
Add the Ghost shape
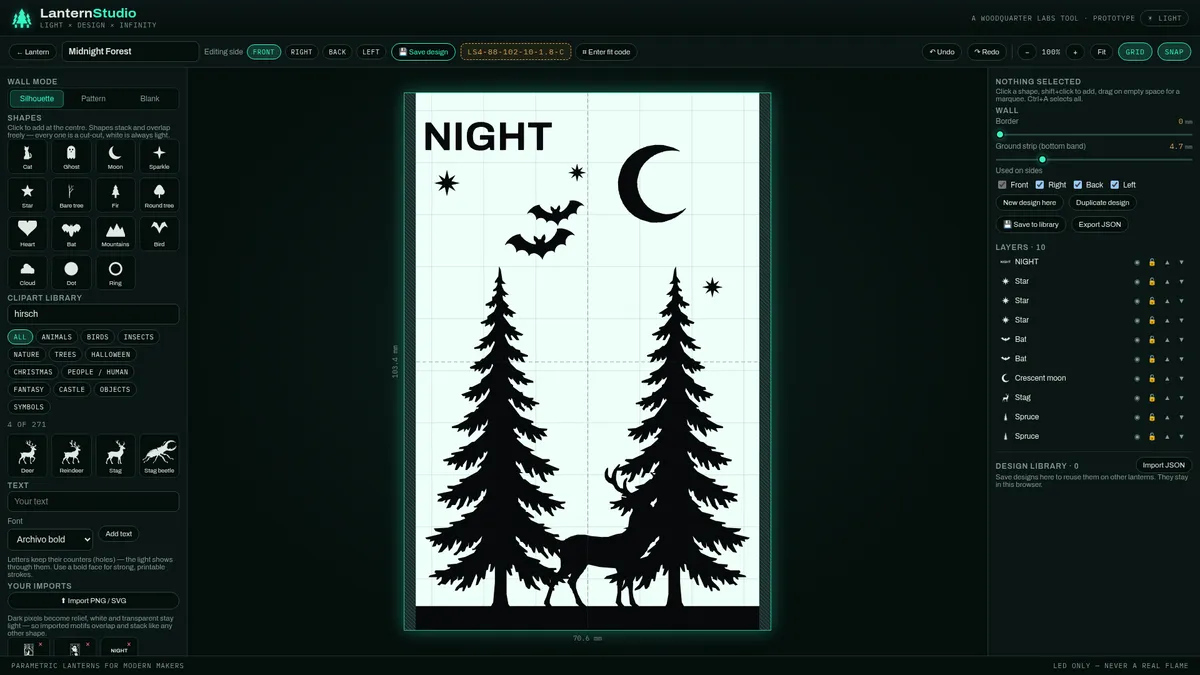coord(71,156)
